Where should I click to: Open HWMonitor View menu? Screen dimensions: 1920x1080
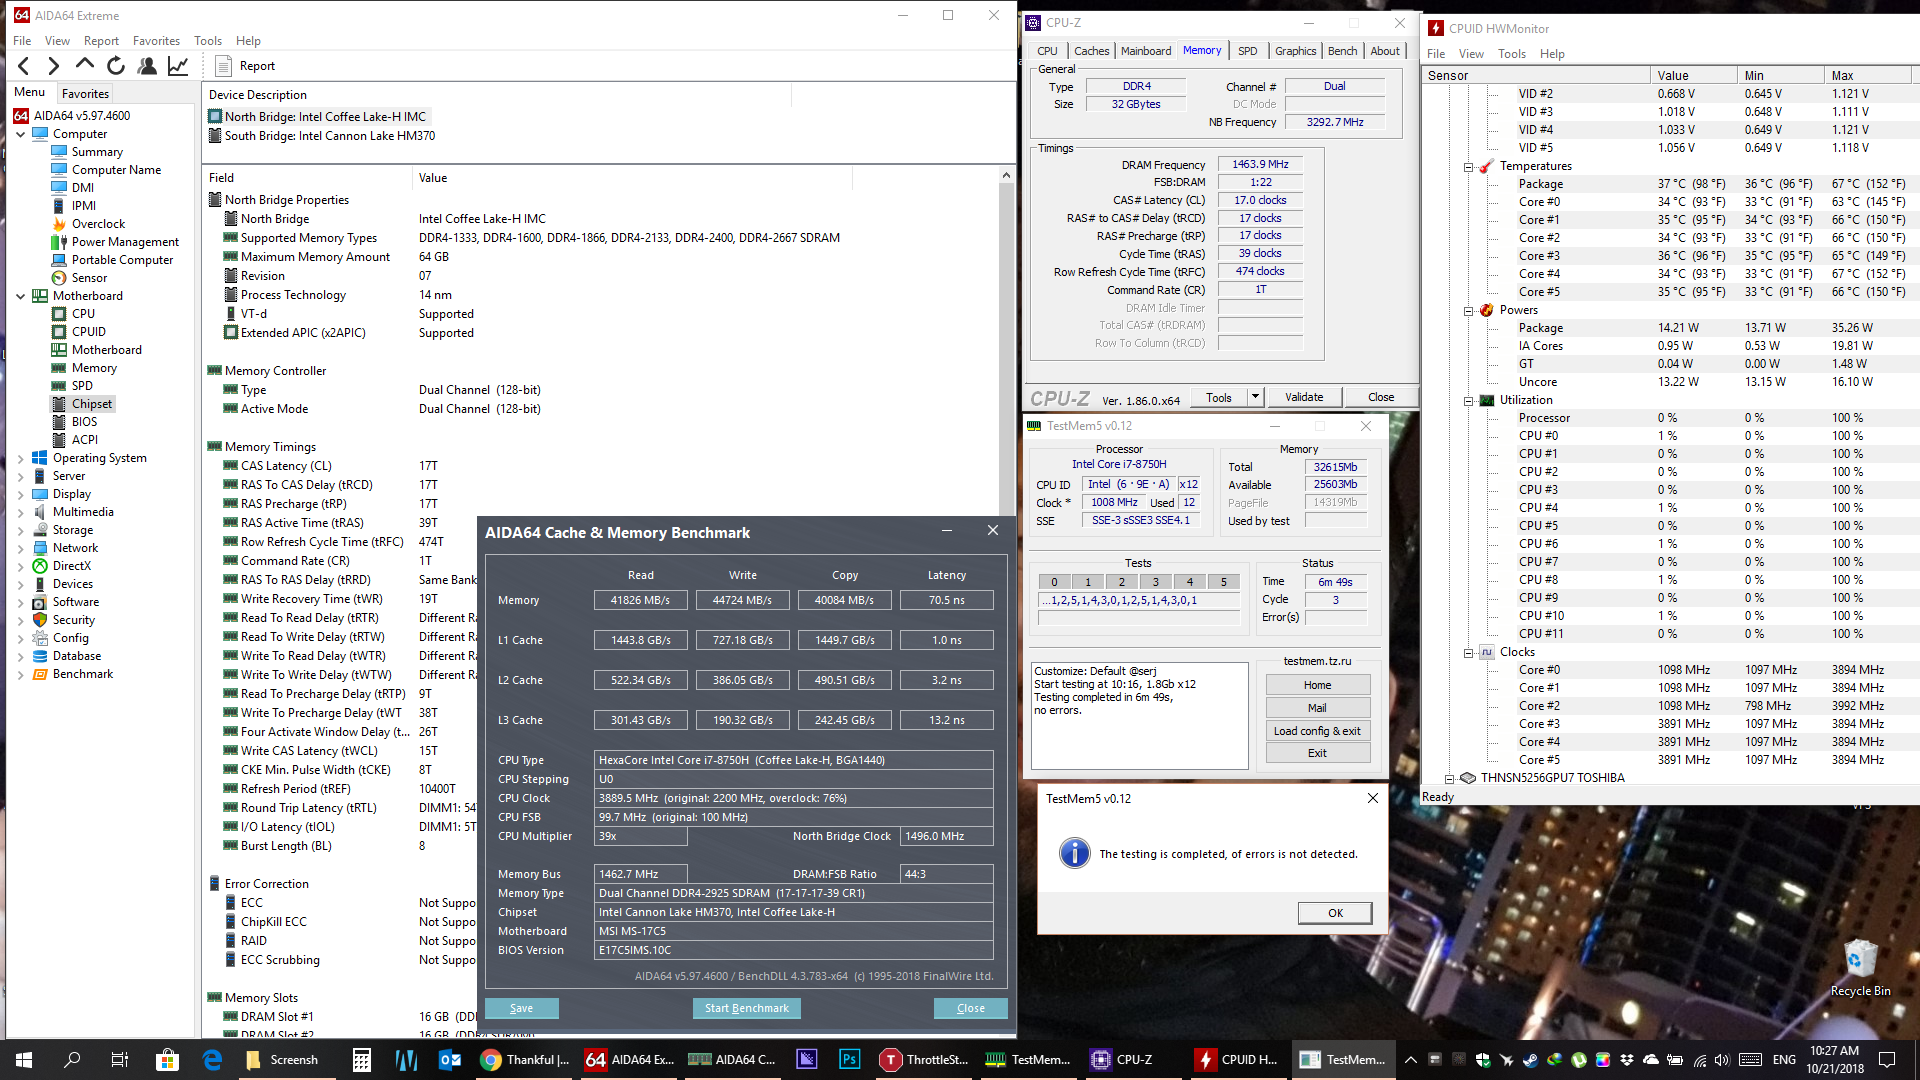[x=1471, y=54]
